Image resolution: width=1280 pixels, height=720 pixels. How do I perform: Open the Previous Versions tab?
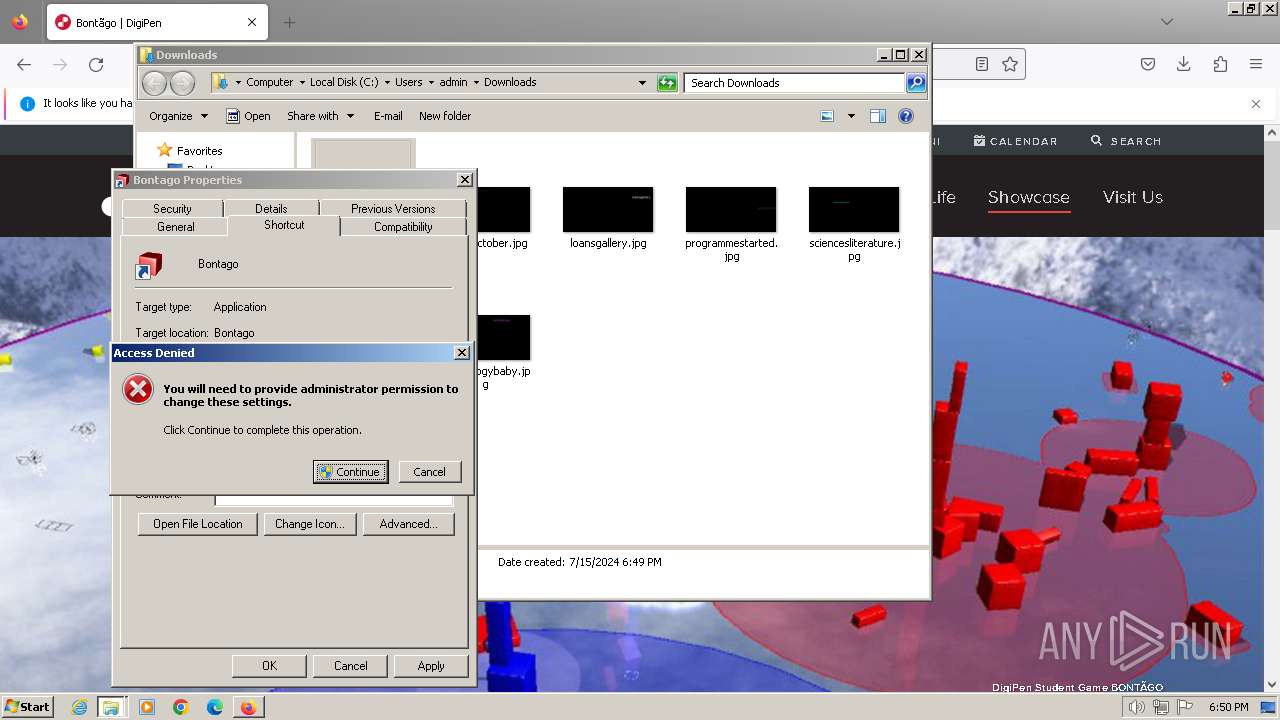point(393,208)
